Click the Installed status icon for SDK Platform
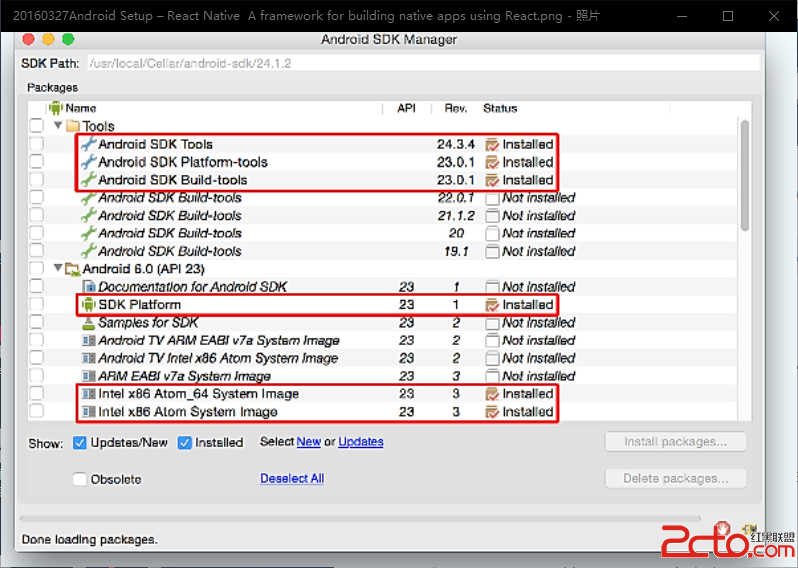 (x=492, y=305)
